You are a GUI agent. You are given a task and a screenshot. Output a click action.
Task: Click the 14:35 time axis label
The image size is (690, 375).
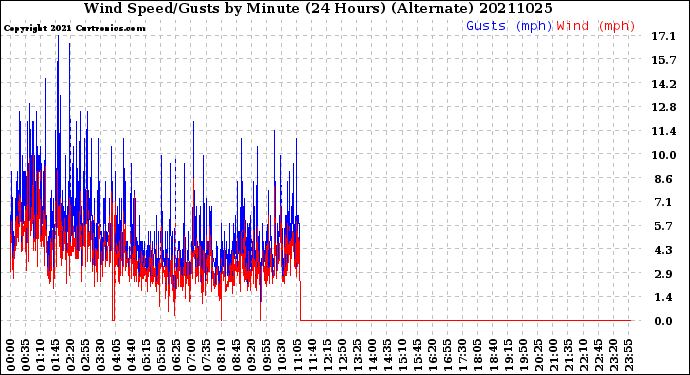point(387,355)
